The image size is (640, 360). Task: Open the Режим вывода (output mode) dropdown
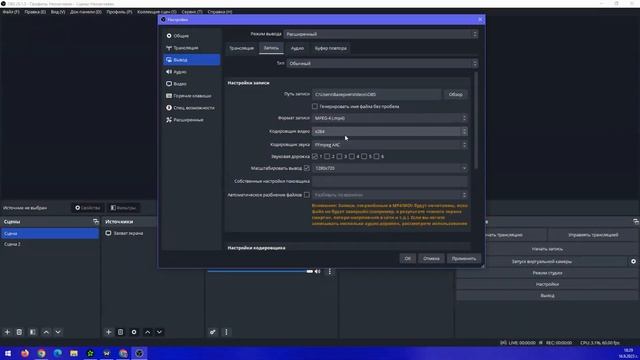pos(381,34)
